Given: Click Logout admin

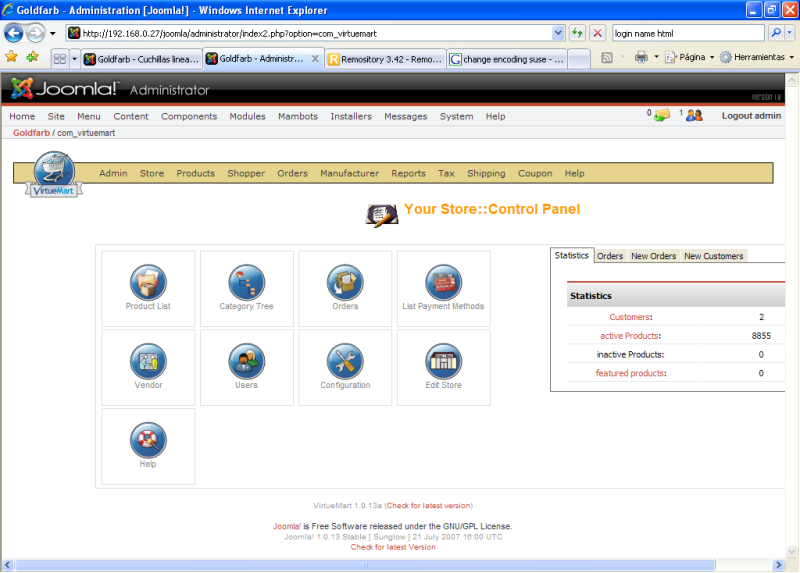Looking at the screenshot, I should [x=751, y=116].
